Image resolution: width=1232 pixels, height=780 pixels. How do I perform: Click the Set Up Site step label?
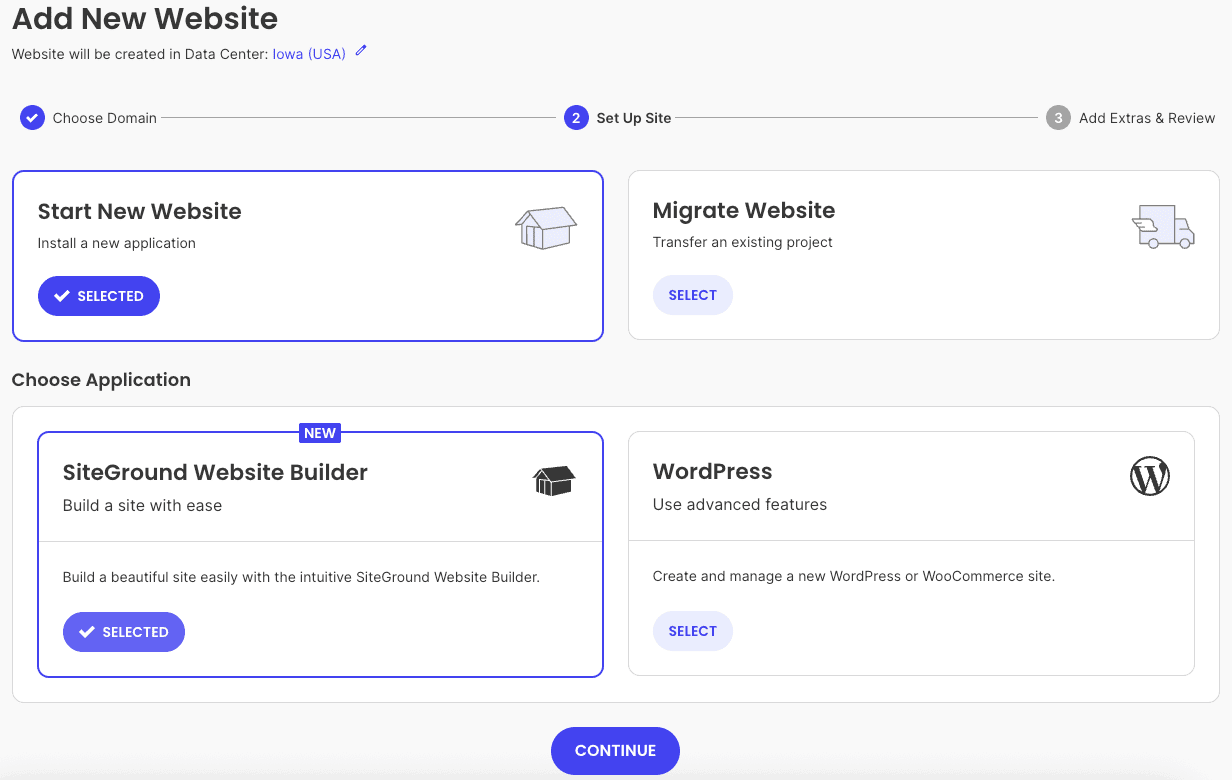coord(634,118)
